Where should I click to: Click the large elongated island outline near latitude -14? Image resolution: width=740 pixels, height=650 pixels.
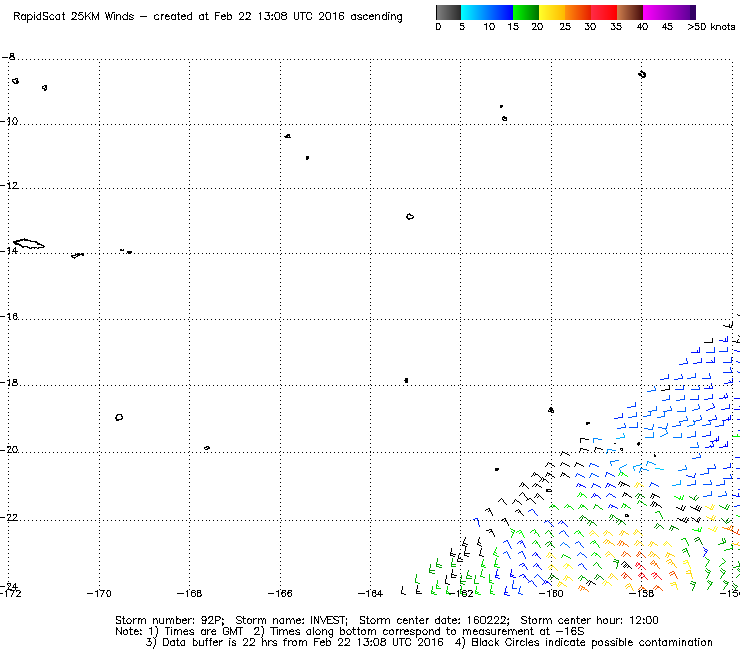pyautogui.click(x=29, y=244)
